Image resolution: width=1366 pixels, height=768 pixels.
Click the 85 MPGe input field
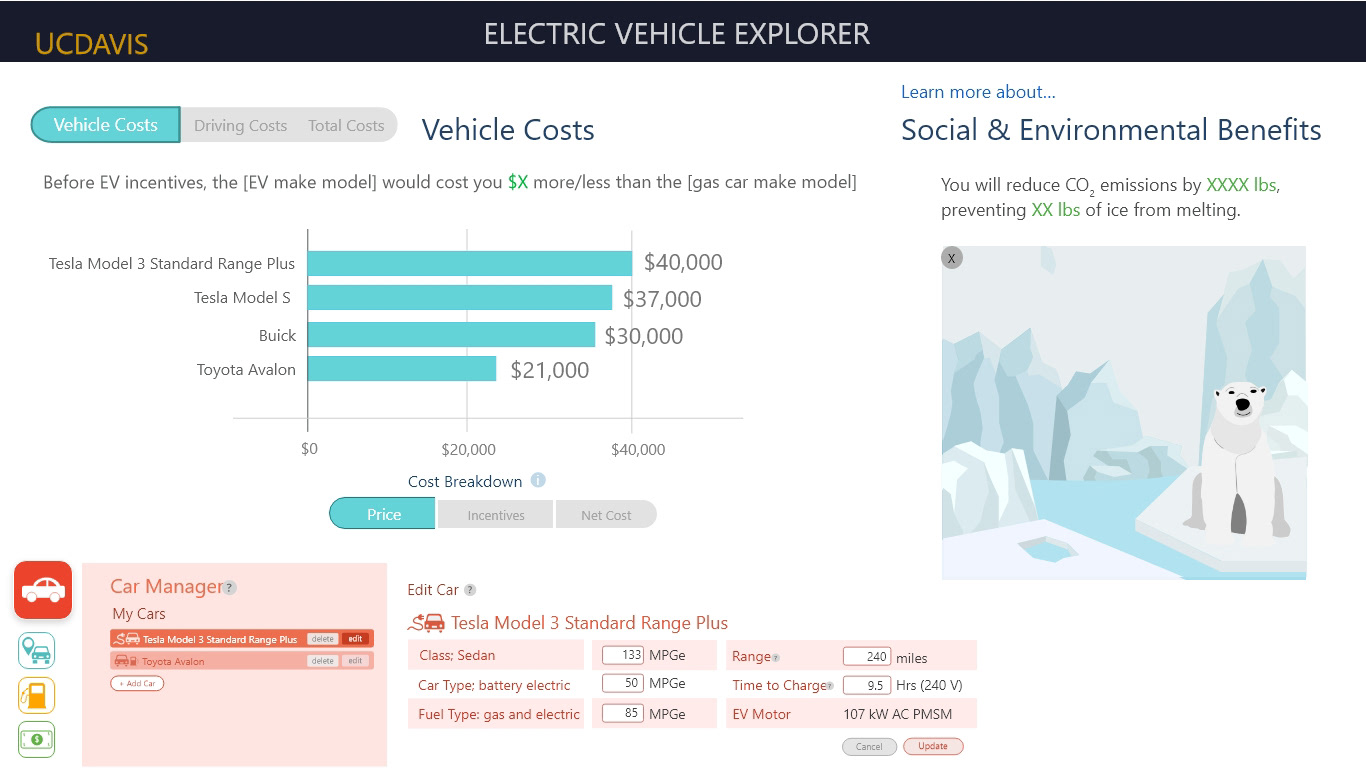coord(623,713)
